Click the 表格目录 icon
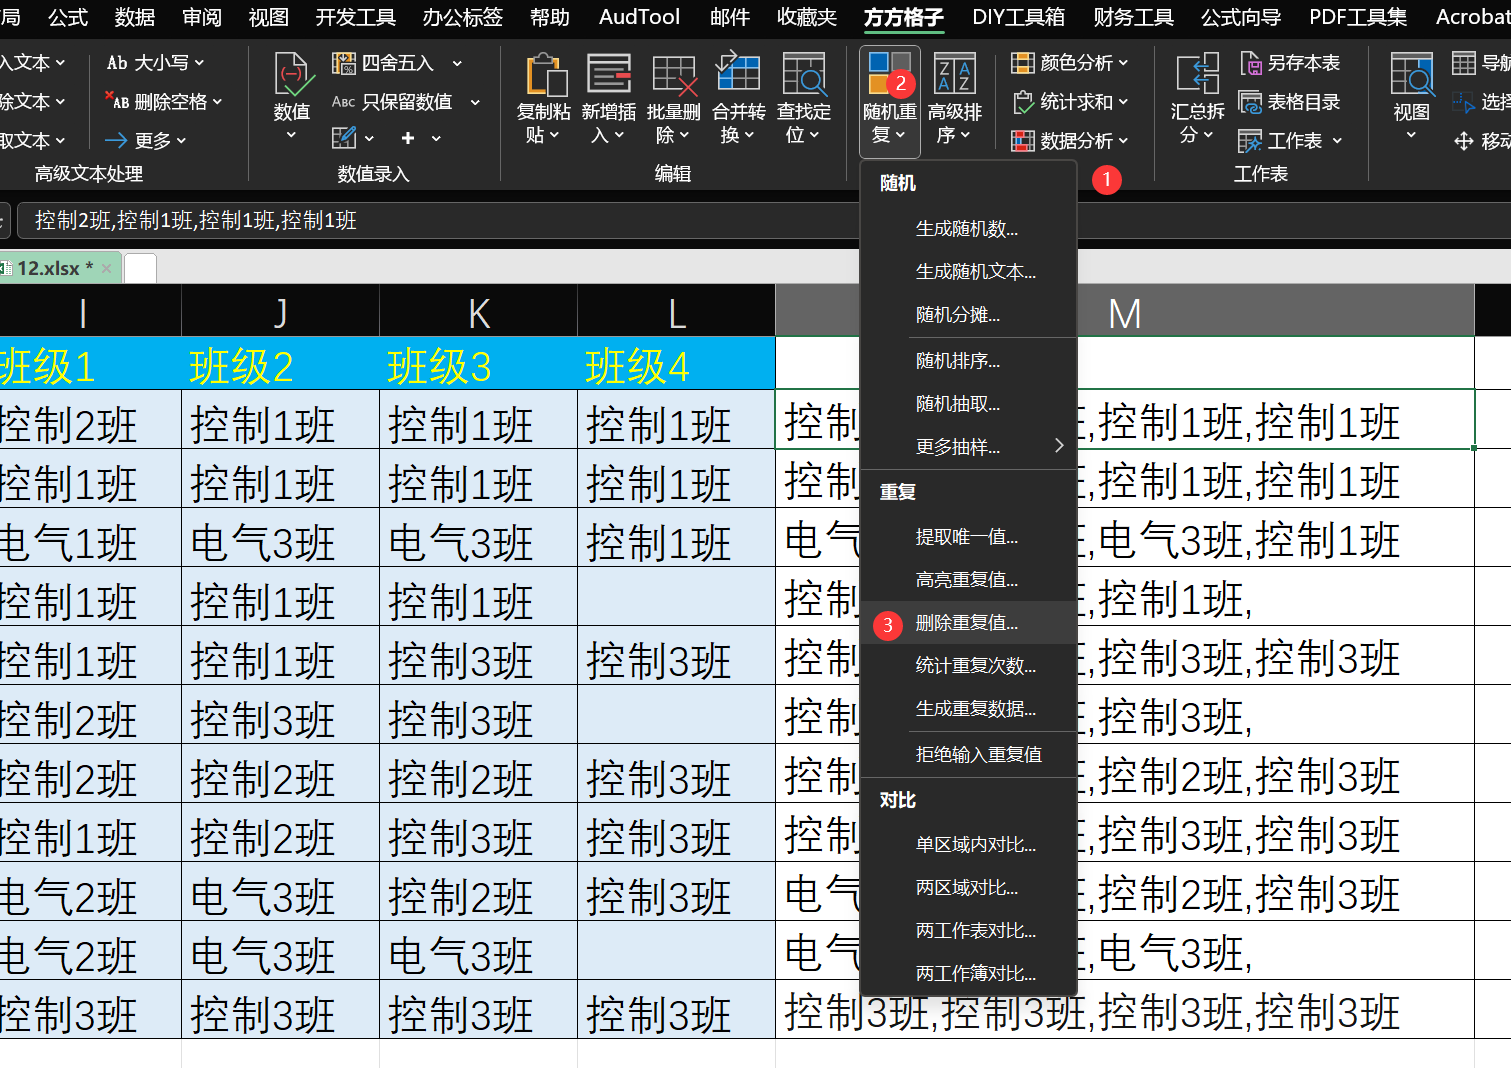Image resolution: width=1511 pixels, height=1068 pixels. coord(1250,102)
